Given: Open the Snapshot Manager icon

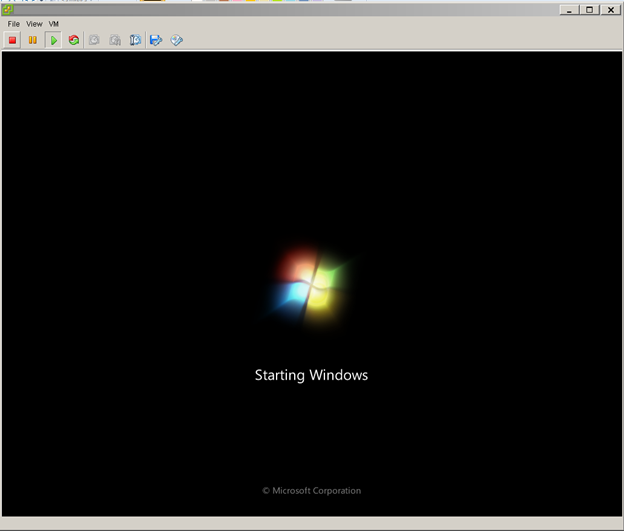Looking at the screenshot, I should [x=135, y=40].
